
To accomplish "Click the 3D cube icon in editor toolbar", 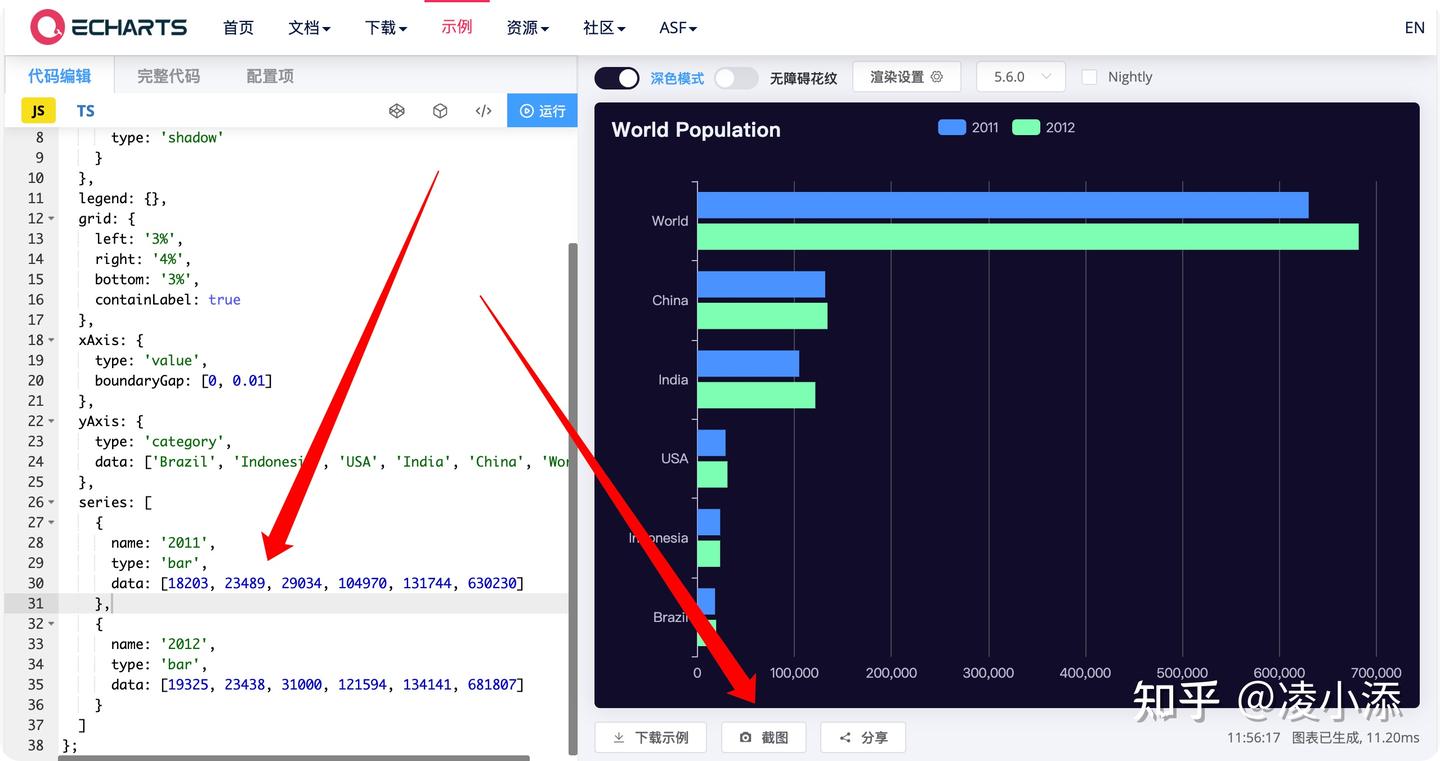I will pyautogui.click(x=440, y=111).
